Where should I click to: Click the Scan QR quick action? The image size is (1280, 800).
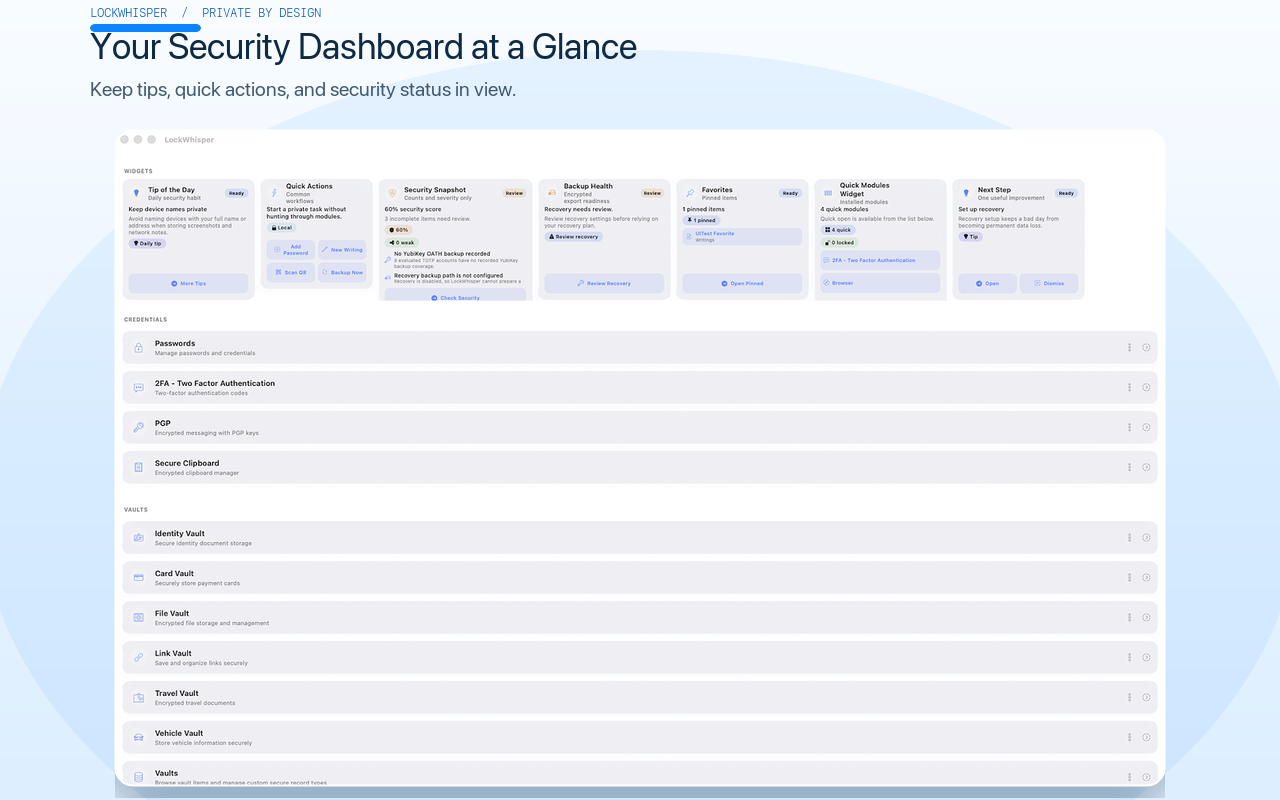click(x=291, y=272)
